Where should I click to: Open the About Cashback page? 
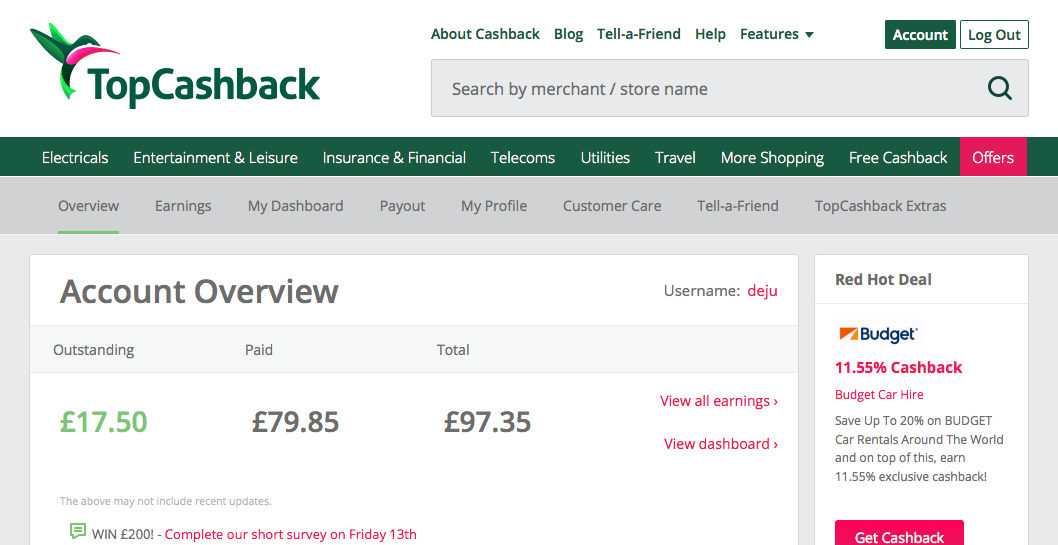485,34
